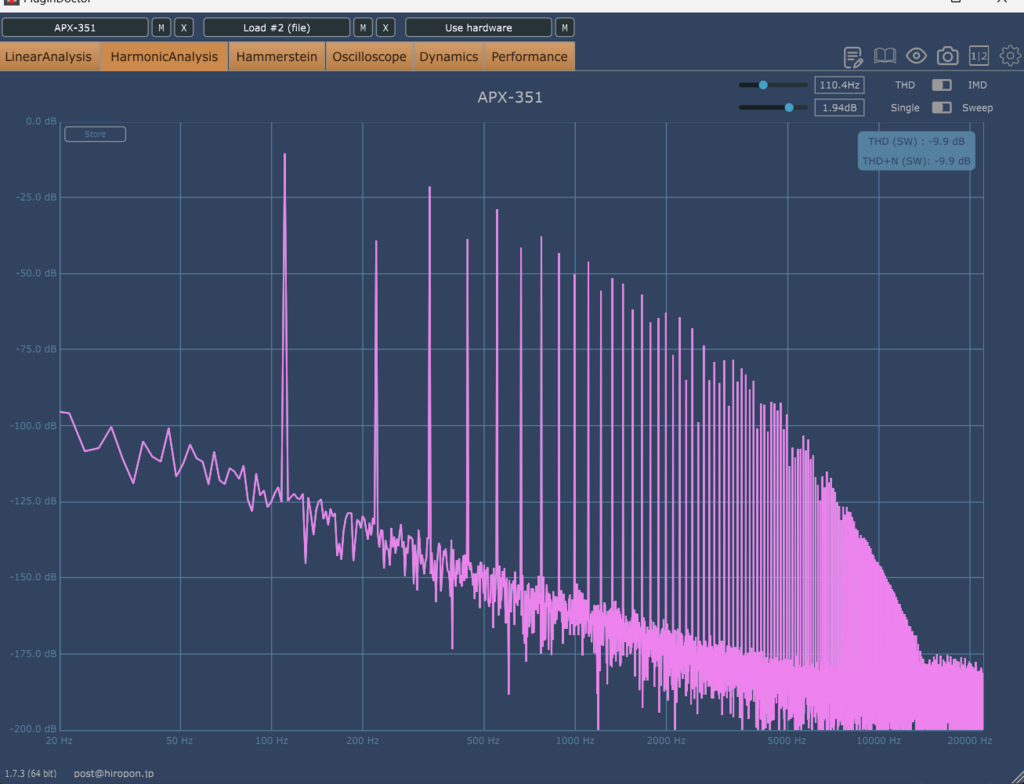Screen dimensions: 1024x784
Task: Click the 0.0 dB axis label
Action: click(41, 122)
